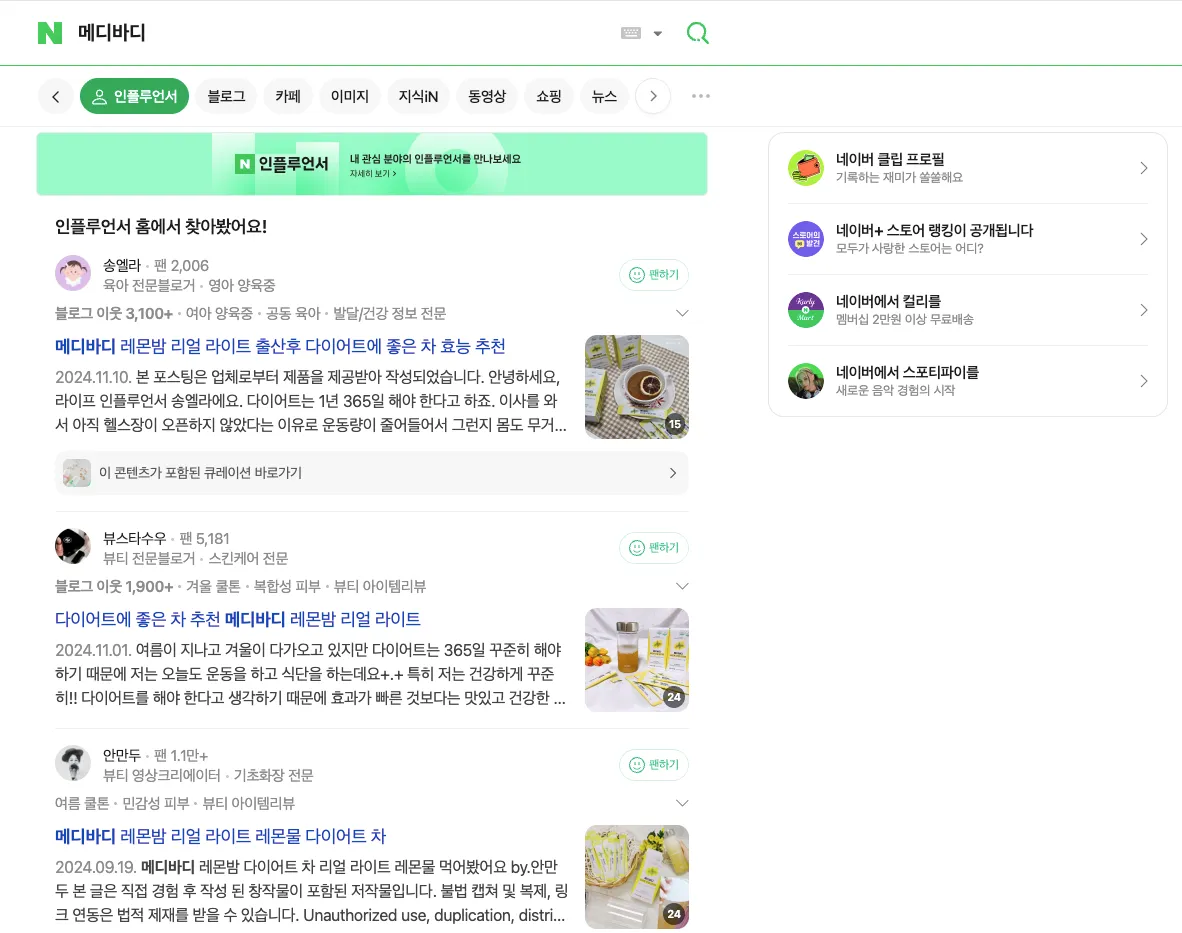Switch to the 뉴스 tab
The width and height of the screenshot is (1182, 933).
[x=604, y=96]
